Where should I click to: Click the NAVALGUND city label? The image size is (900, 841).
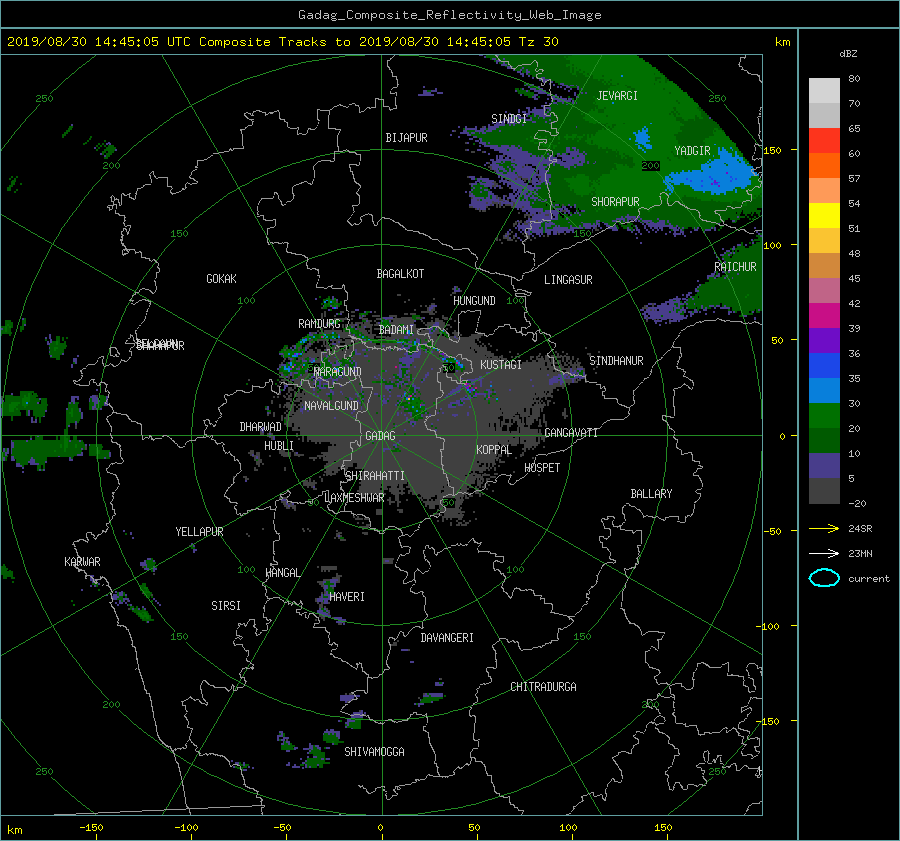coord(331,405)
